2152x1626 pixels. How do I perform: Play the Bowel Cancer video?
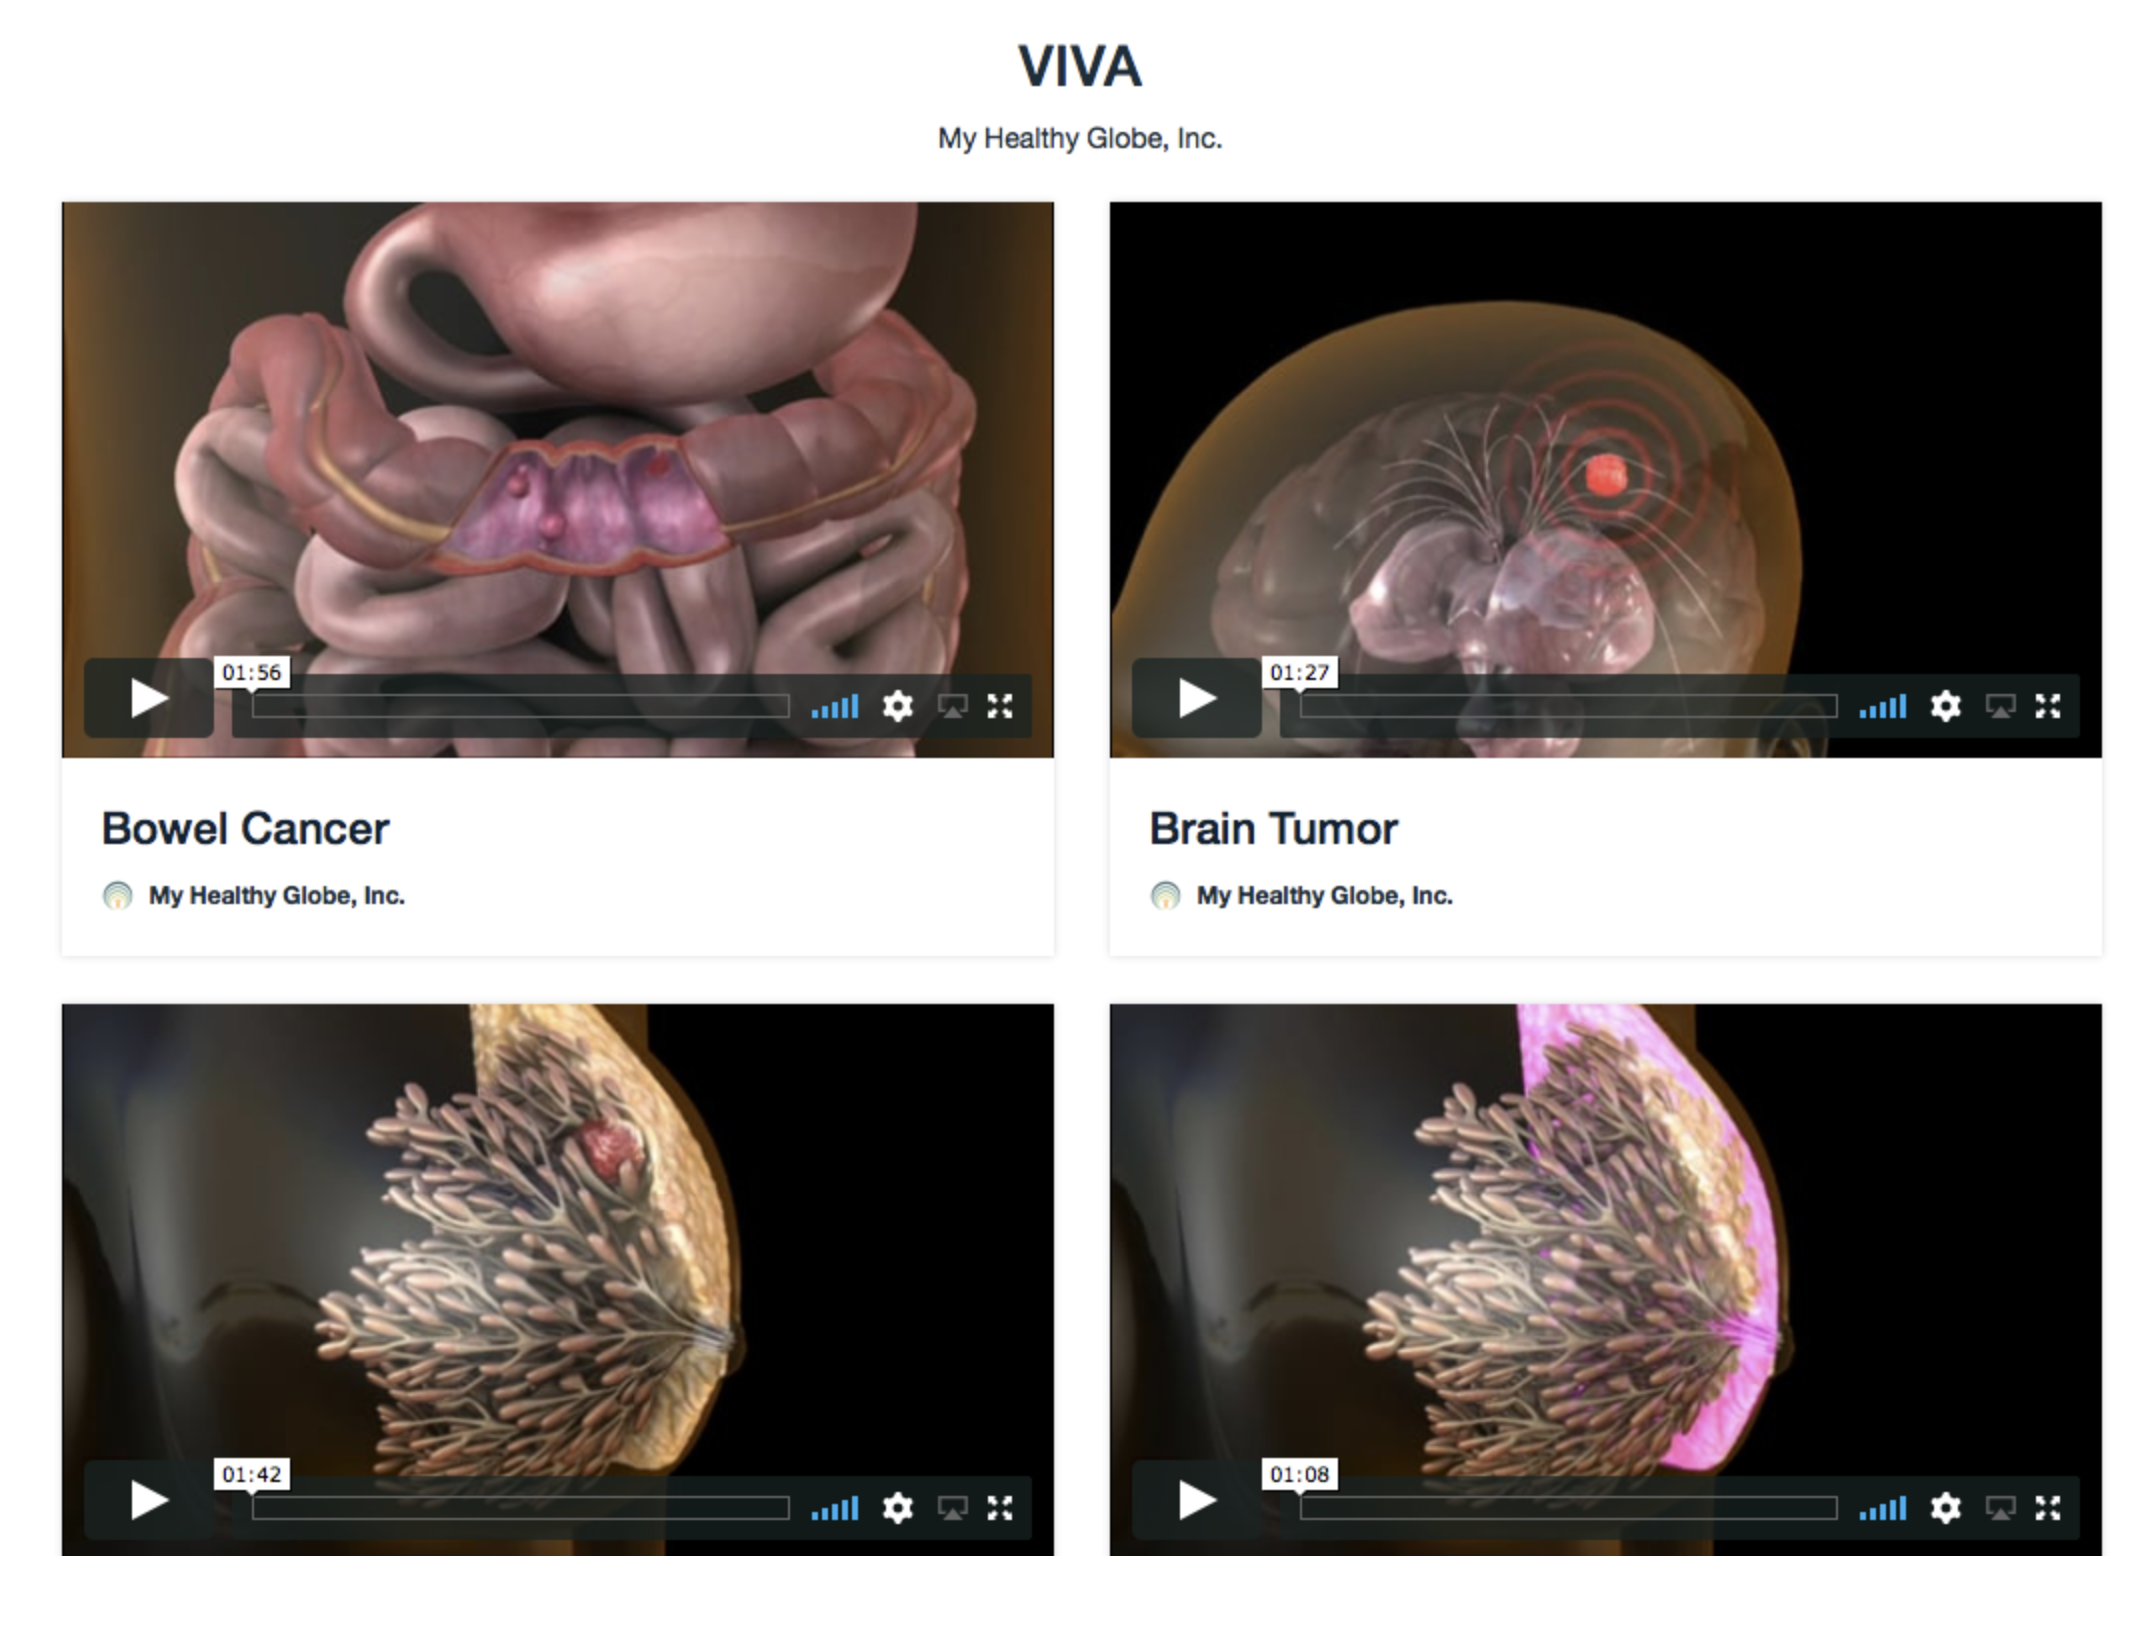(148, 698)
